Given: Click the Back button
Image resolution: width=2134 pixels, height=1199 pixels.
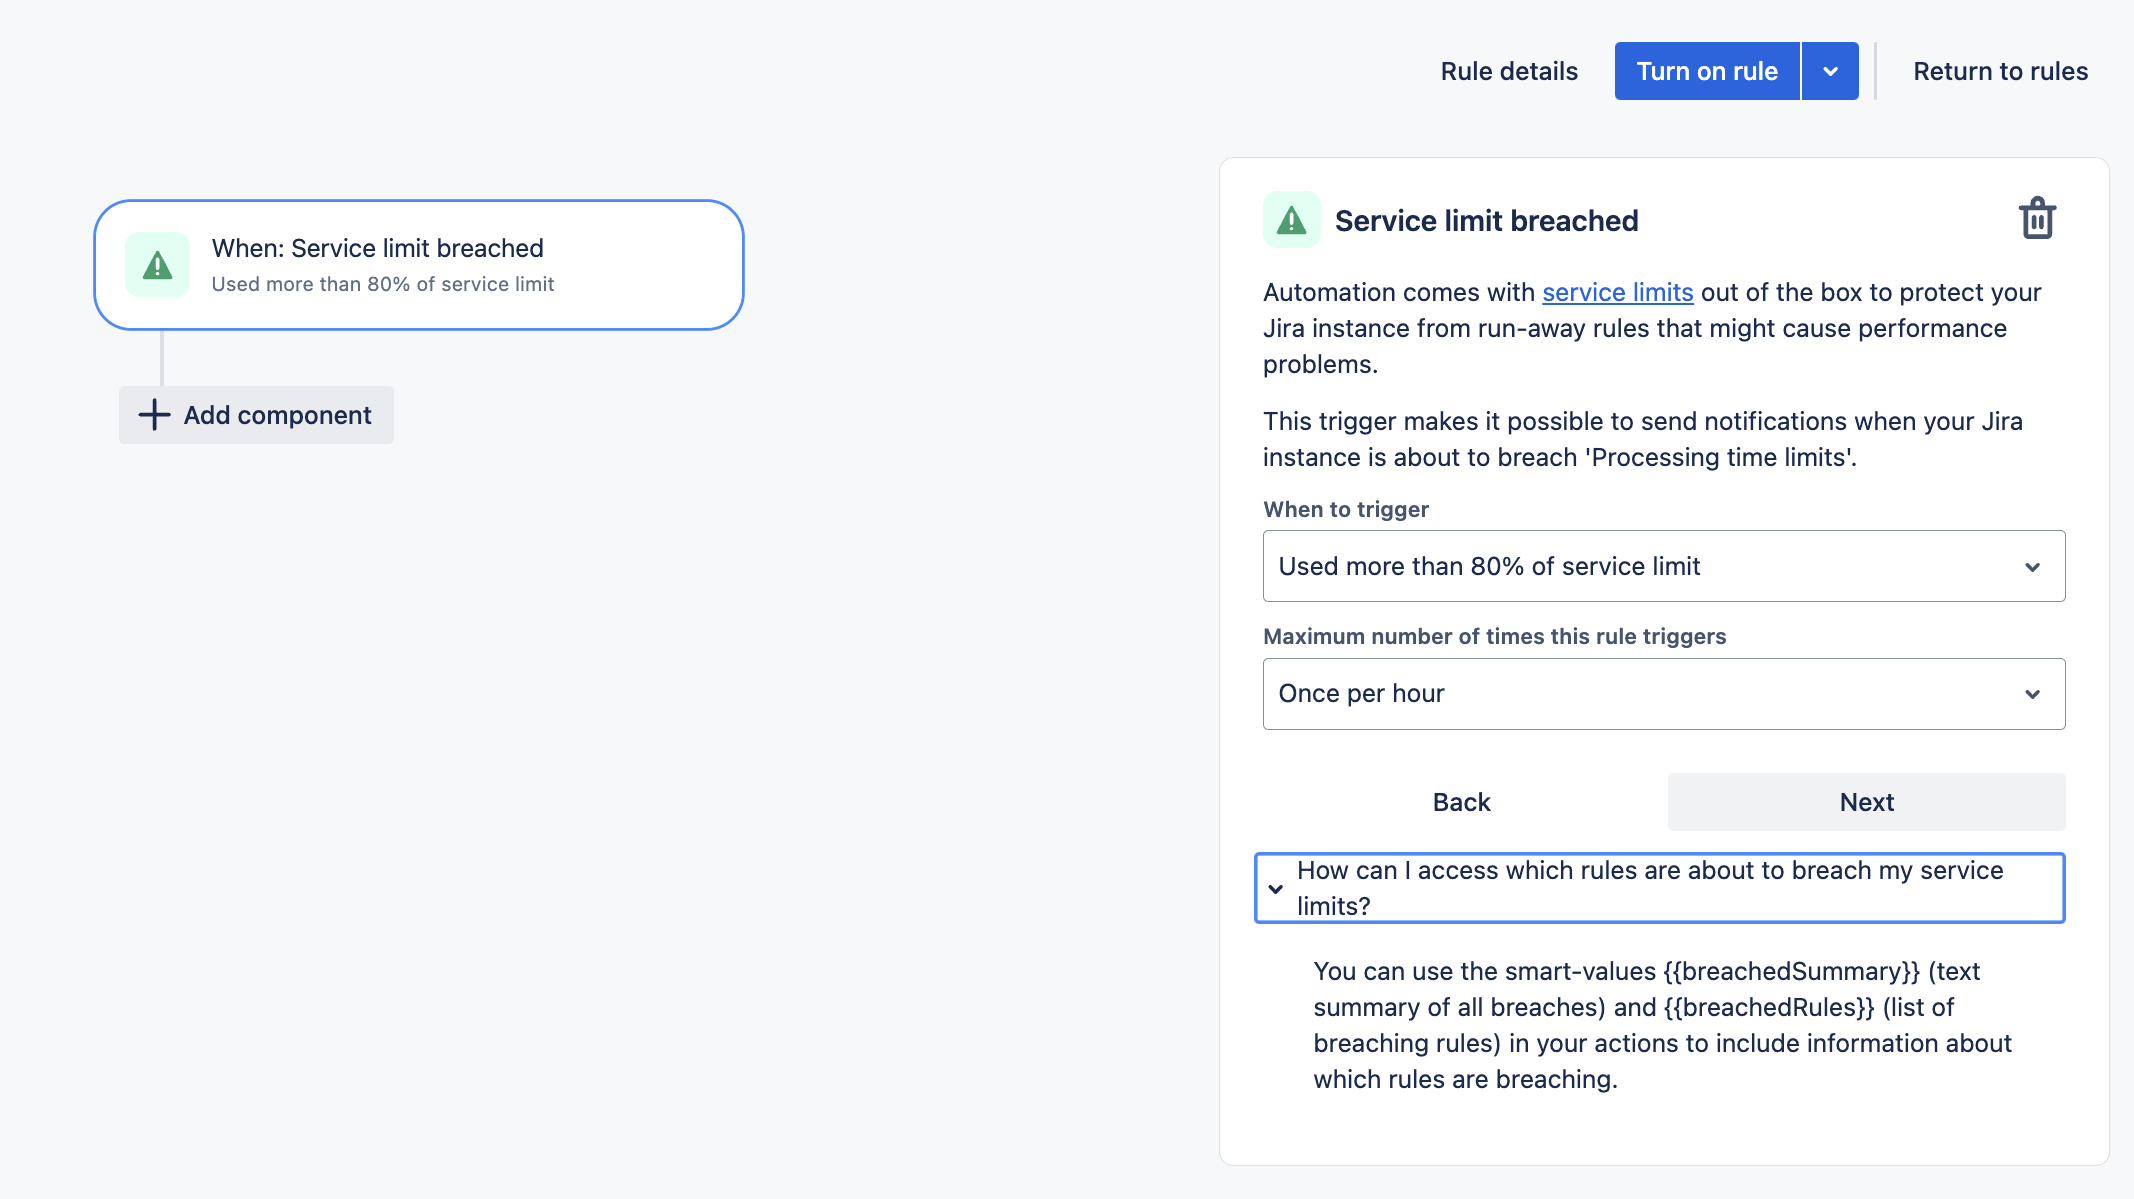Looking at the screenshot, I should [x=1461, y=802].
